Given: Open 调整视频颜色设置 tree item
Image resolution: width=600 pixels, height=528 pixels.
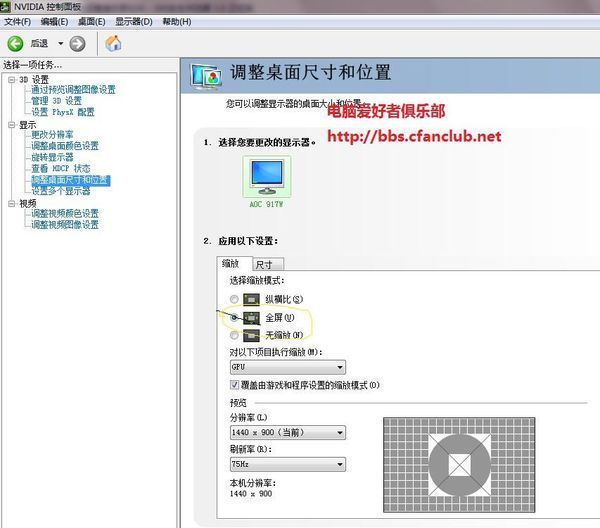Looking at the screenshot, I should pyautogui.click(x=65, y=213).
